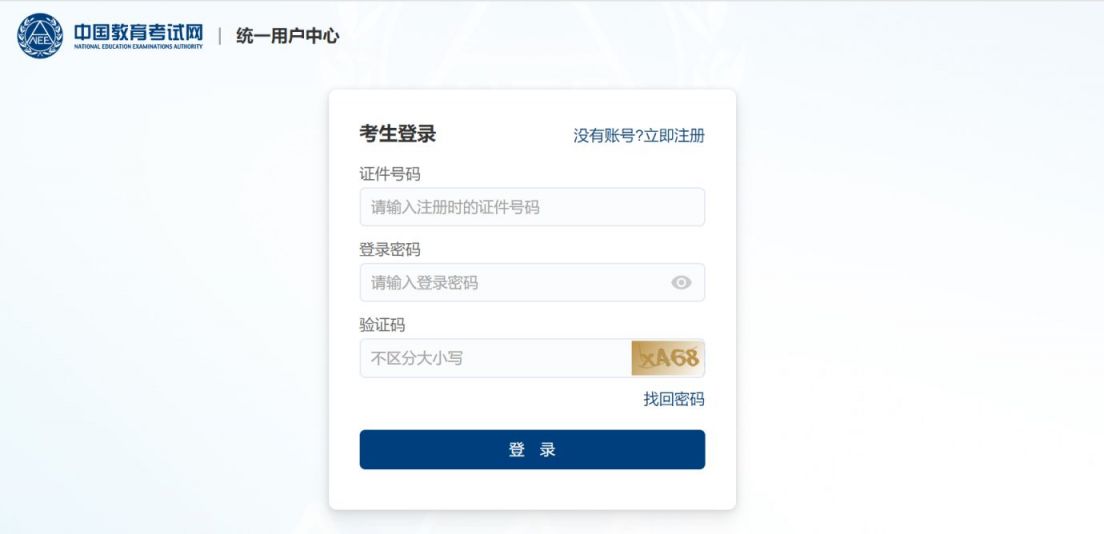Refresh the xA68 captcha image
1104x534 pixels.
point(667,358)
